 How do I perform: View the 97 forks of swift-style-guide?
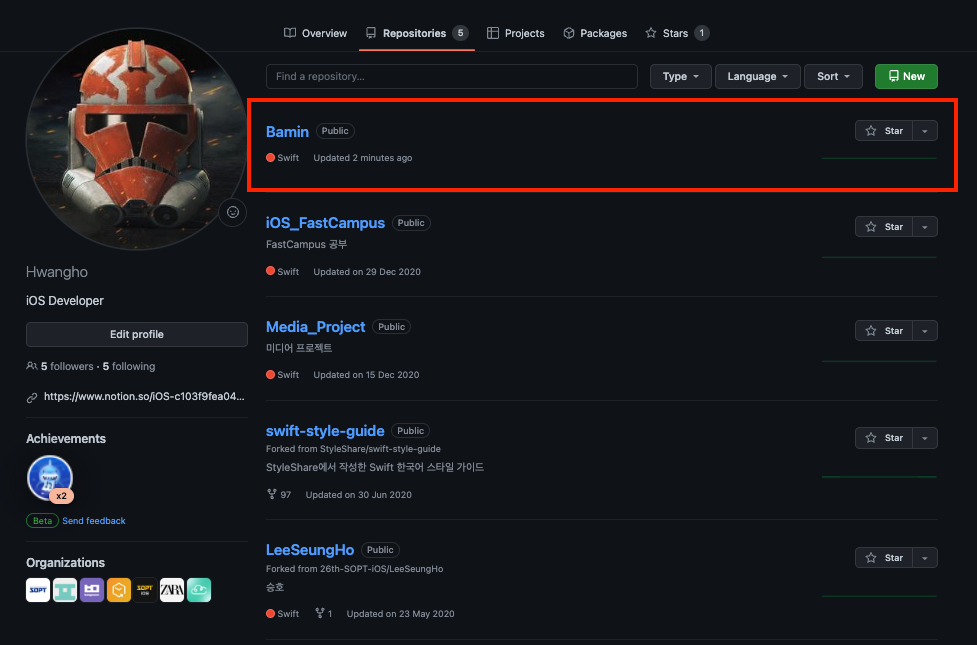pos(279,495)
